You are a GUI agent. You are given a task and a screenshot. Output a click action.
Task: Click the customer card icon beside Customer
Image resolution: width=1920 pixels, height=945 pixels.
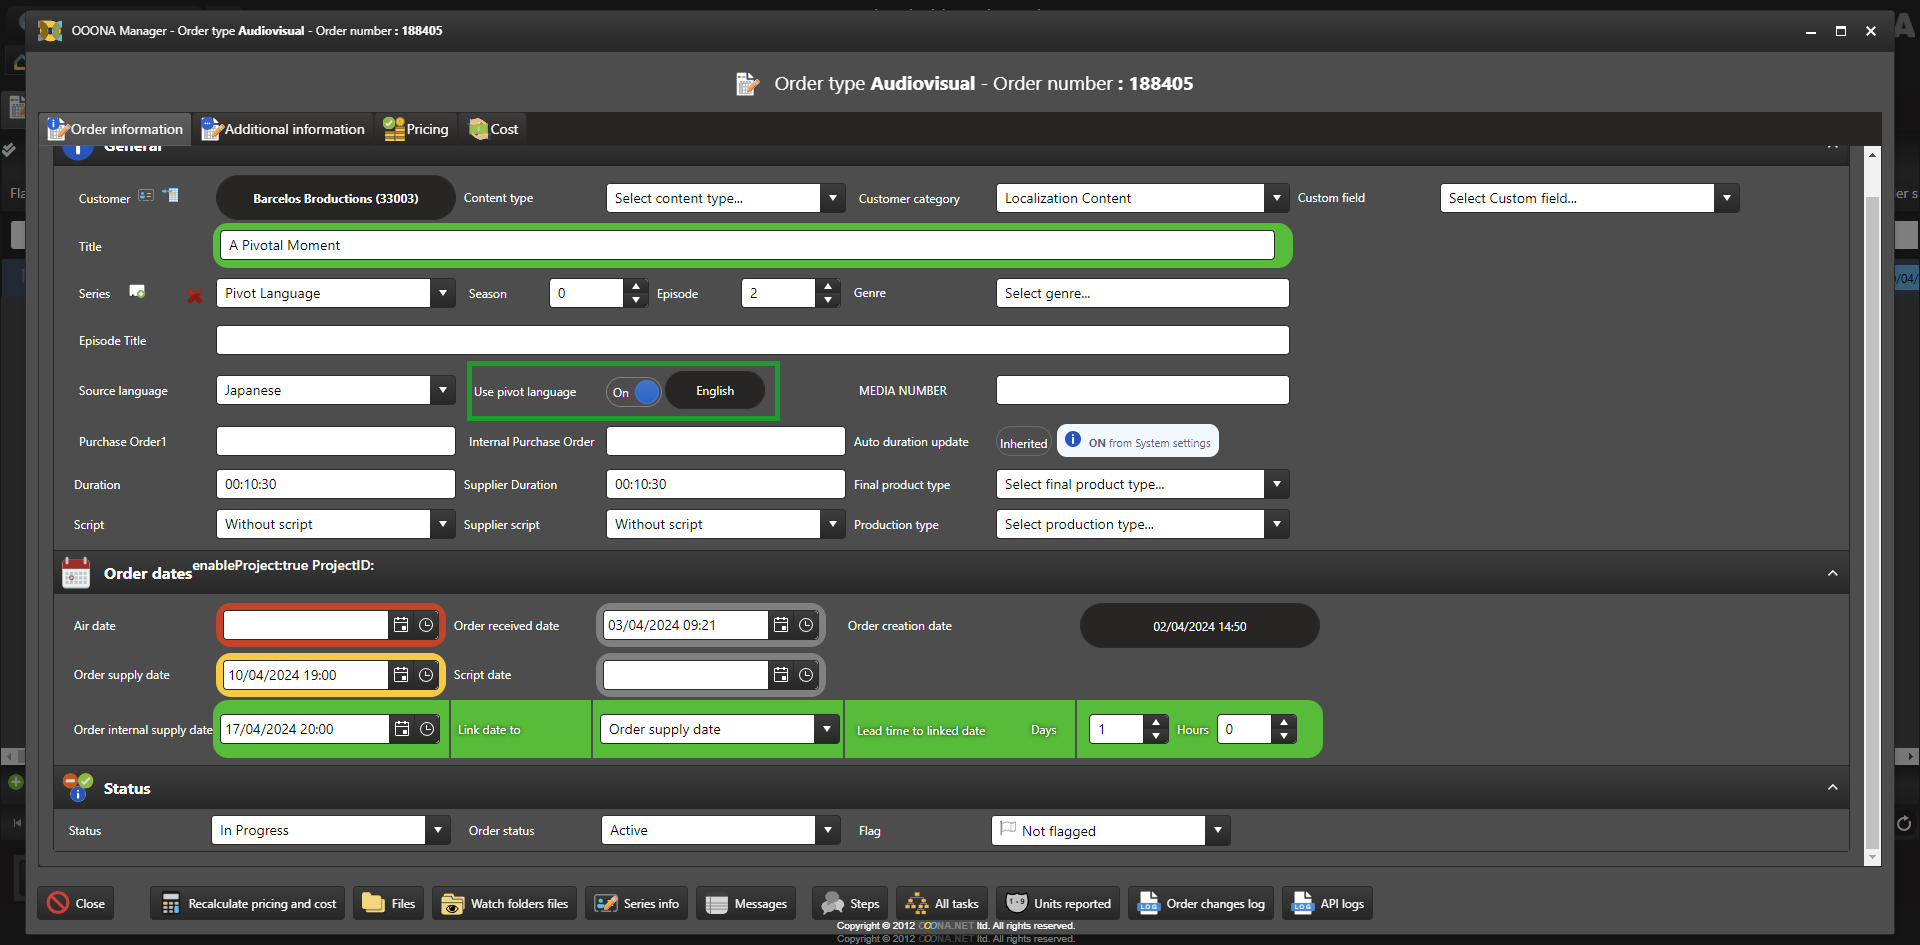tap(146, 196)
